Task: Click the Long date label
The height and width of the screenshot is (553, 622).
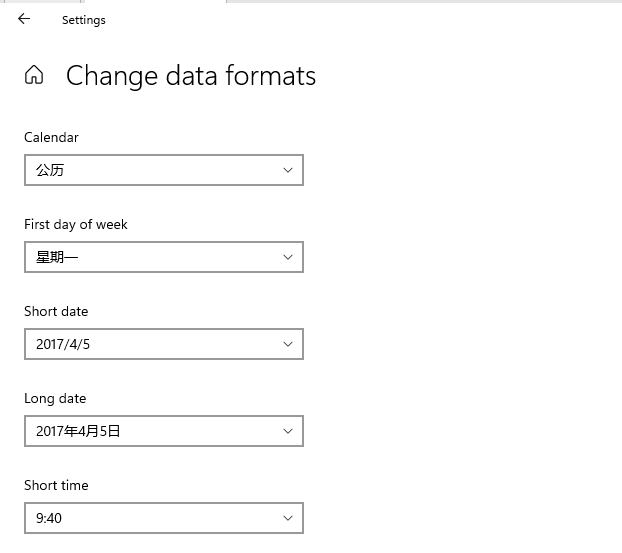Action: pos(55,398)
